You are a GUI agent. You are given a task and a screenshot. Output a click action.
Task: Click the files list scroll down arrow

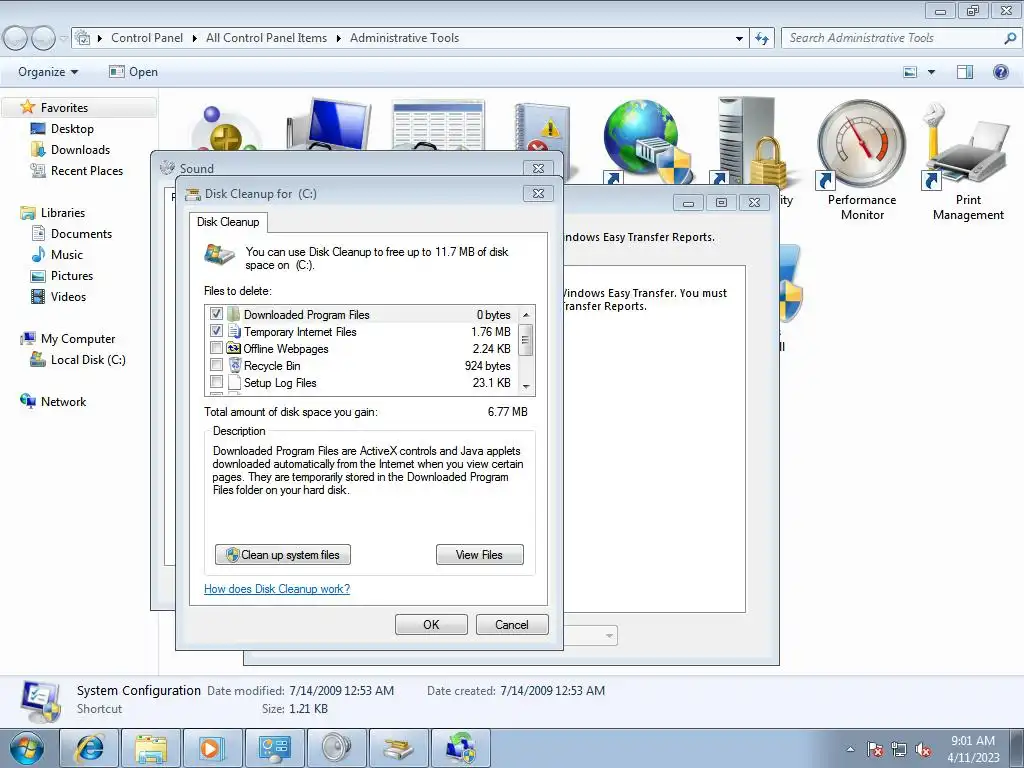click(x=526, y=387)
